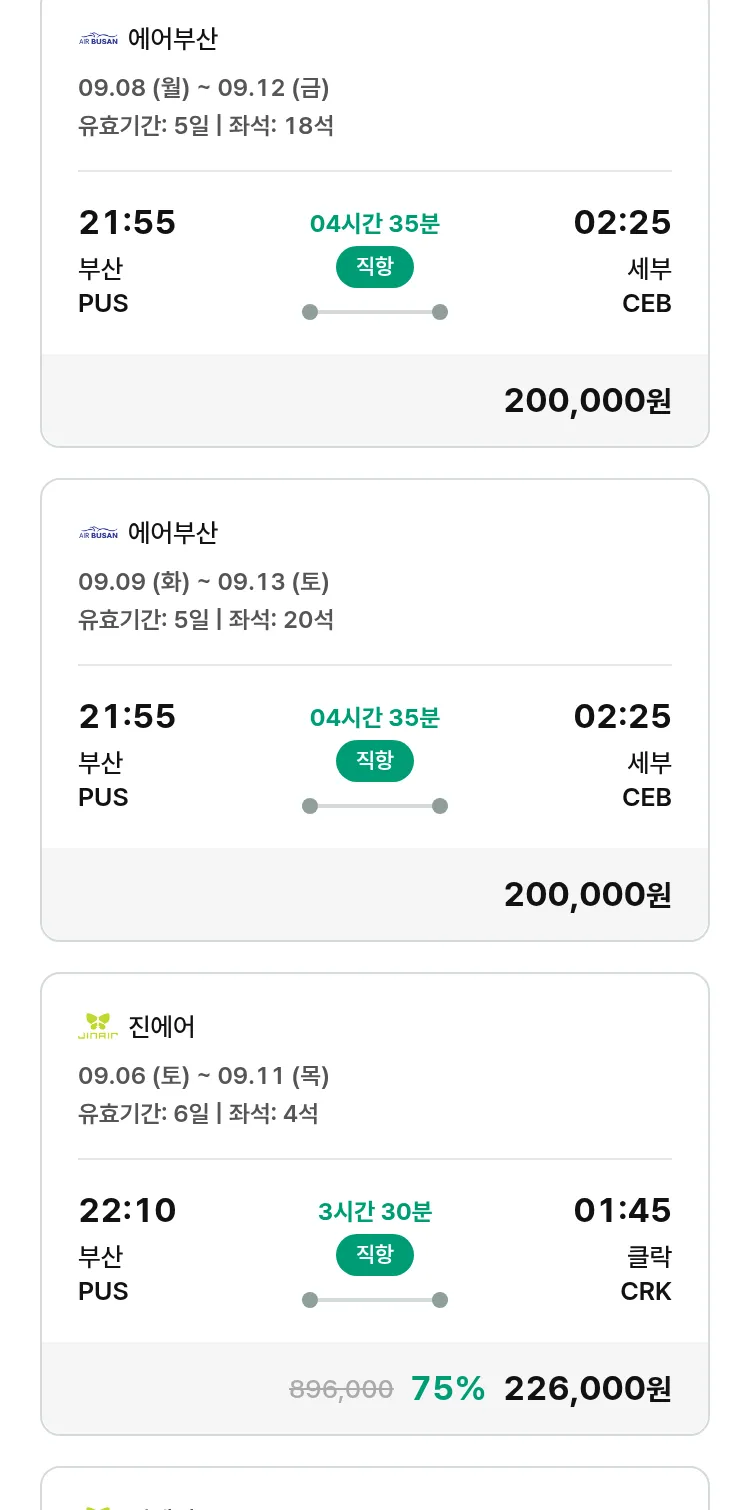Screen dimensions: 750x1510
Task: Open the 09.08 (월) ~ 09.12 (금) date range
Action: pyautogui.click(x=204, y=88)
